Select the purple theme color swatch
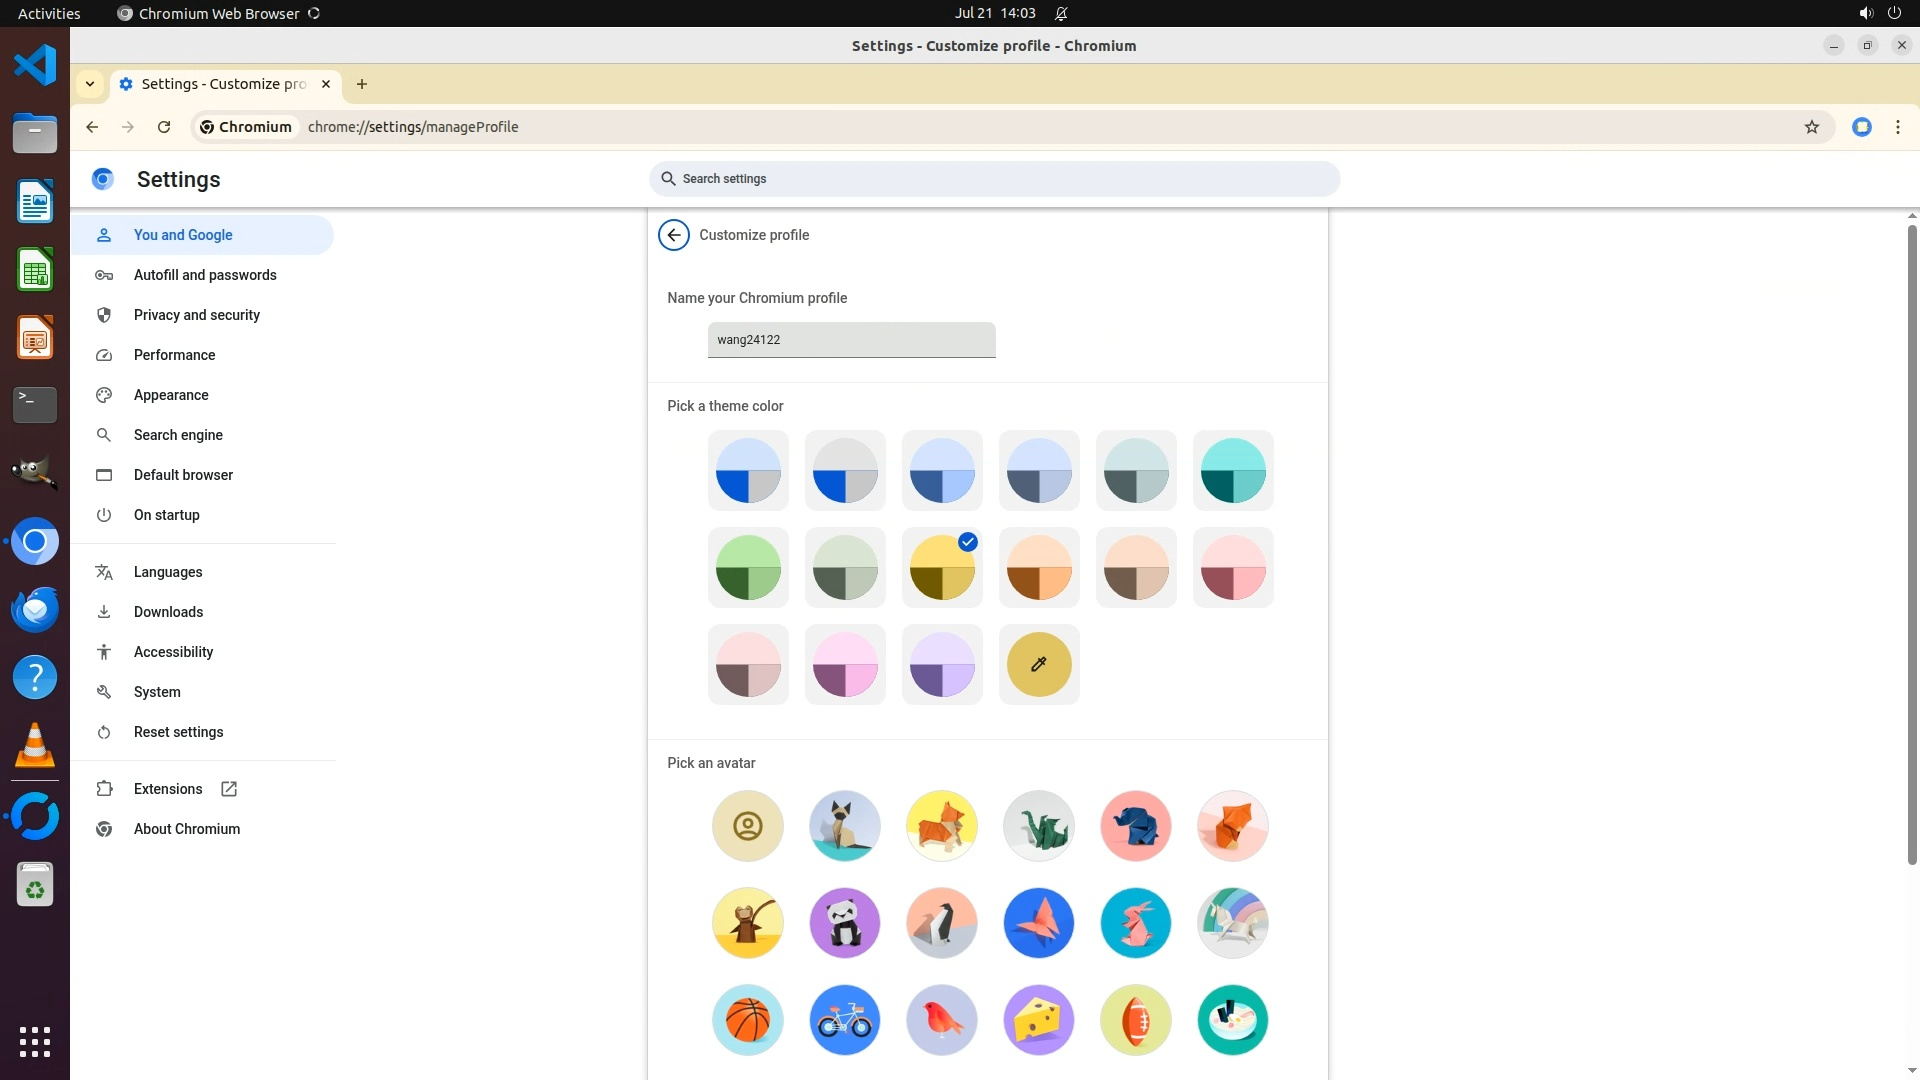 [941, 664]
